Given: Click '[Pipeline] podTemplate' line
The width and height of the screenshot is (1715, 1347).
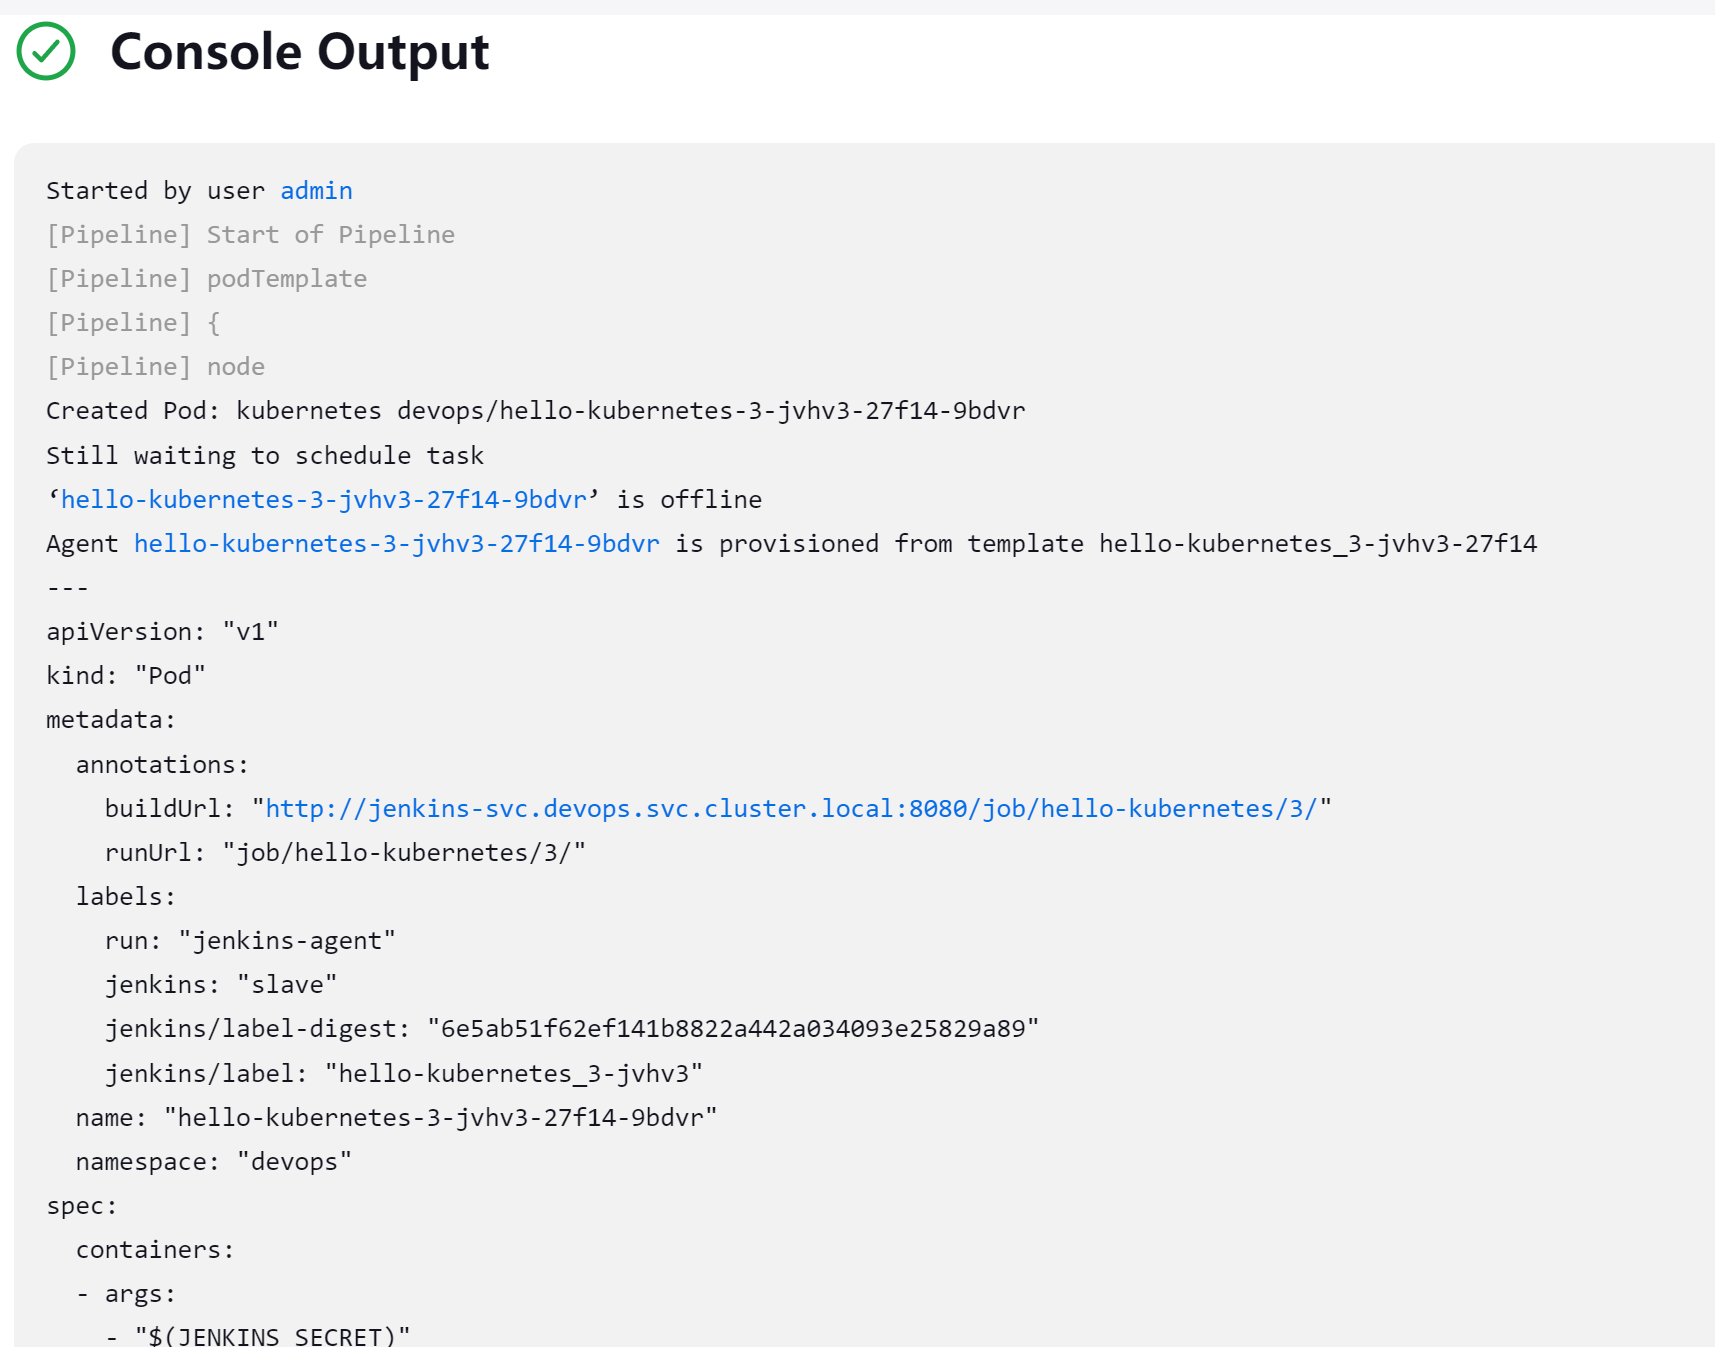Looking at the screenshot, I should [x=207, y=279].
